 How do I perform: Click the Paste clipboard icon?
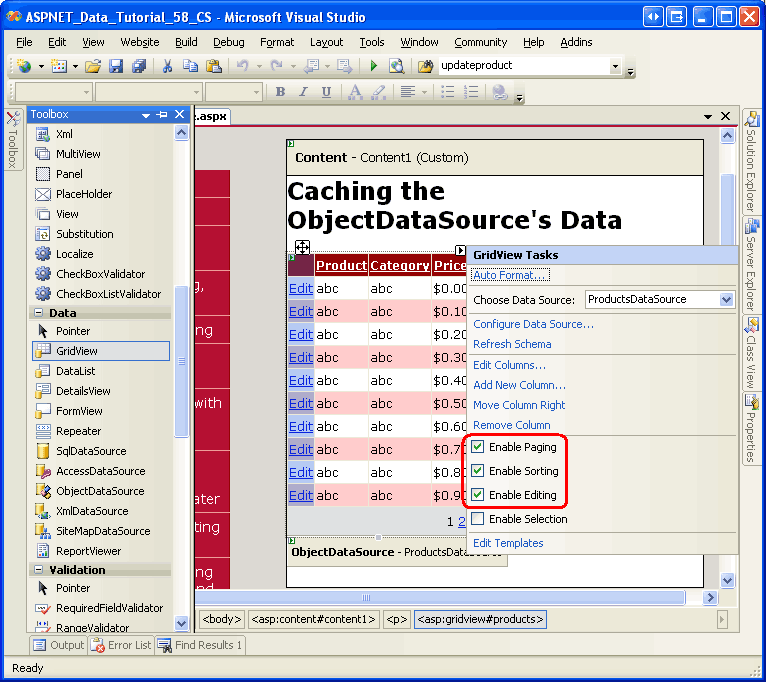click(x=212, y=66)
